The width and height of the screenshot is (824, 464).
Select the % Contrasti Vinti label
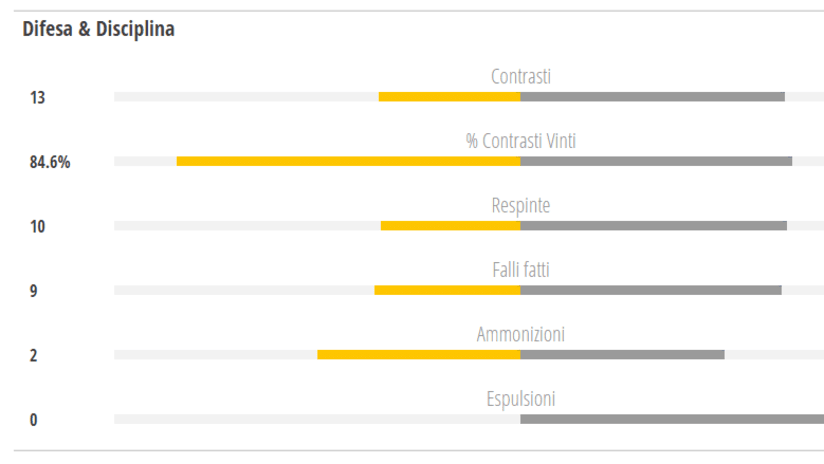click(521, 141)
